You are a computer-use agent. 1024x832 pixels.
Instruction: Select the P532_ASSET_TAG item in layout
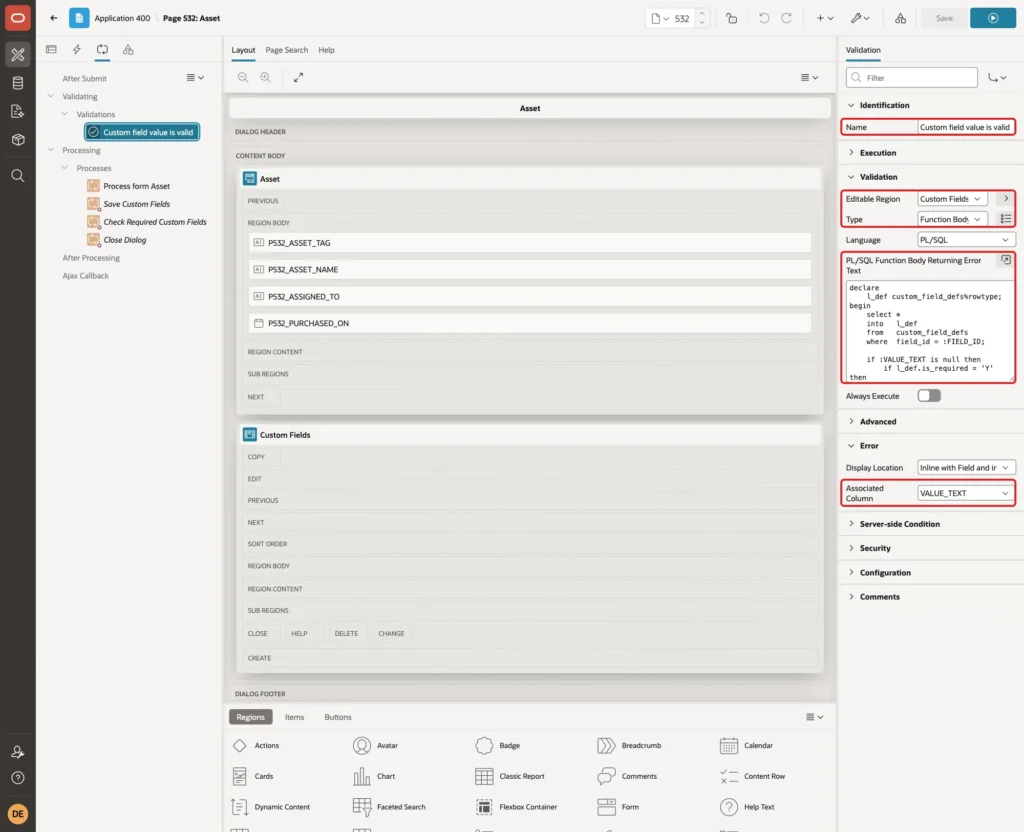pos(530,243)
